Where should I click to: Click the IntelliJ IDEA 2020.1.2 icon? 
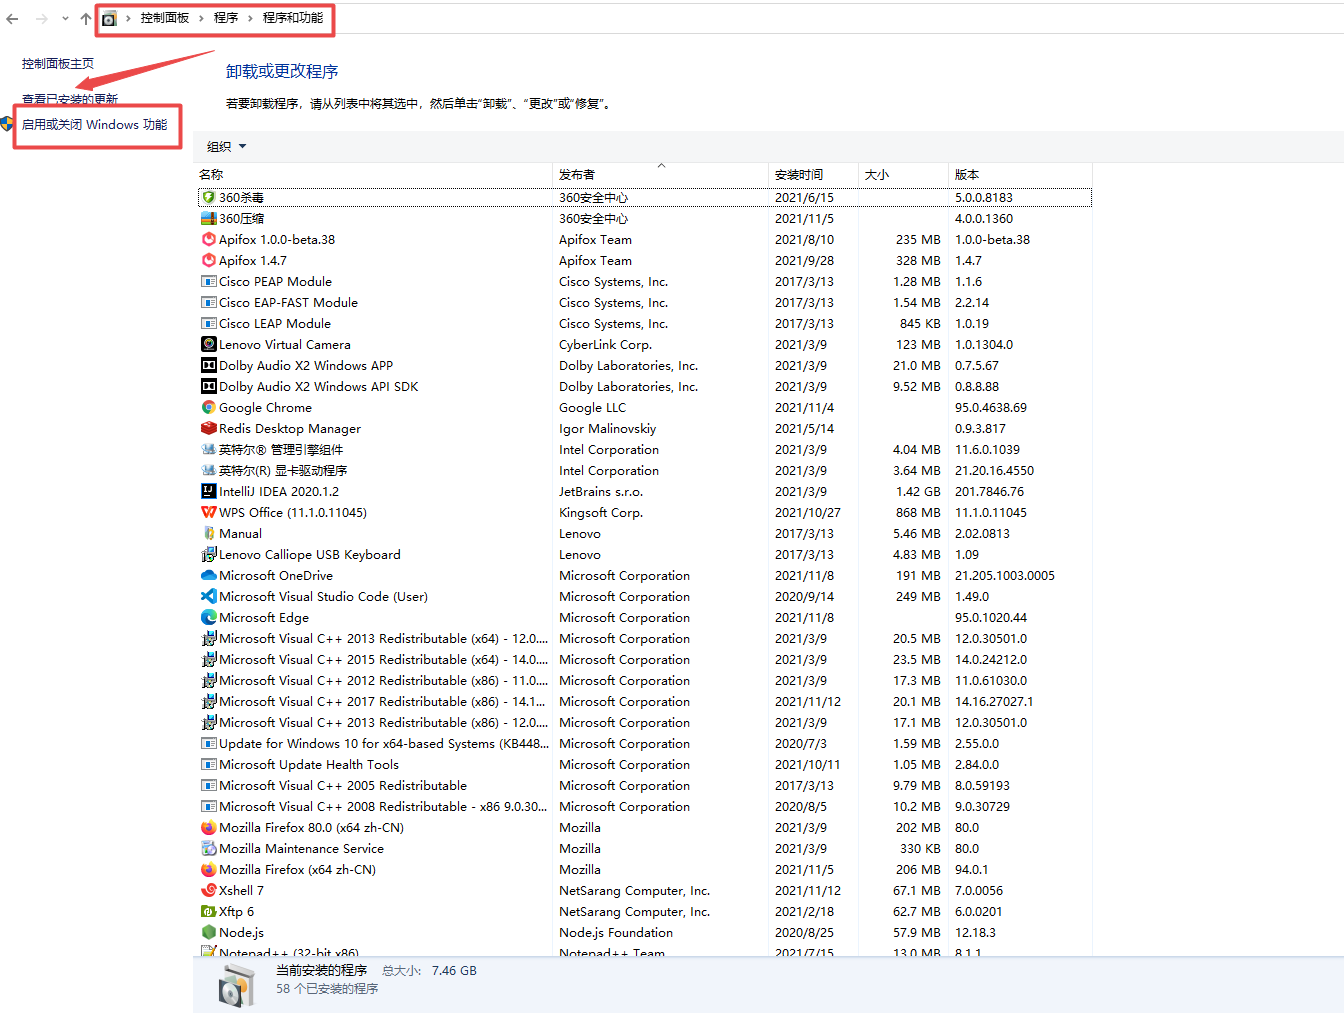(x=209, y=491)
